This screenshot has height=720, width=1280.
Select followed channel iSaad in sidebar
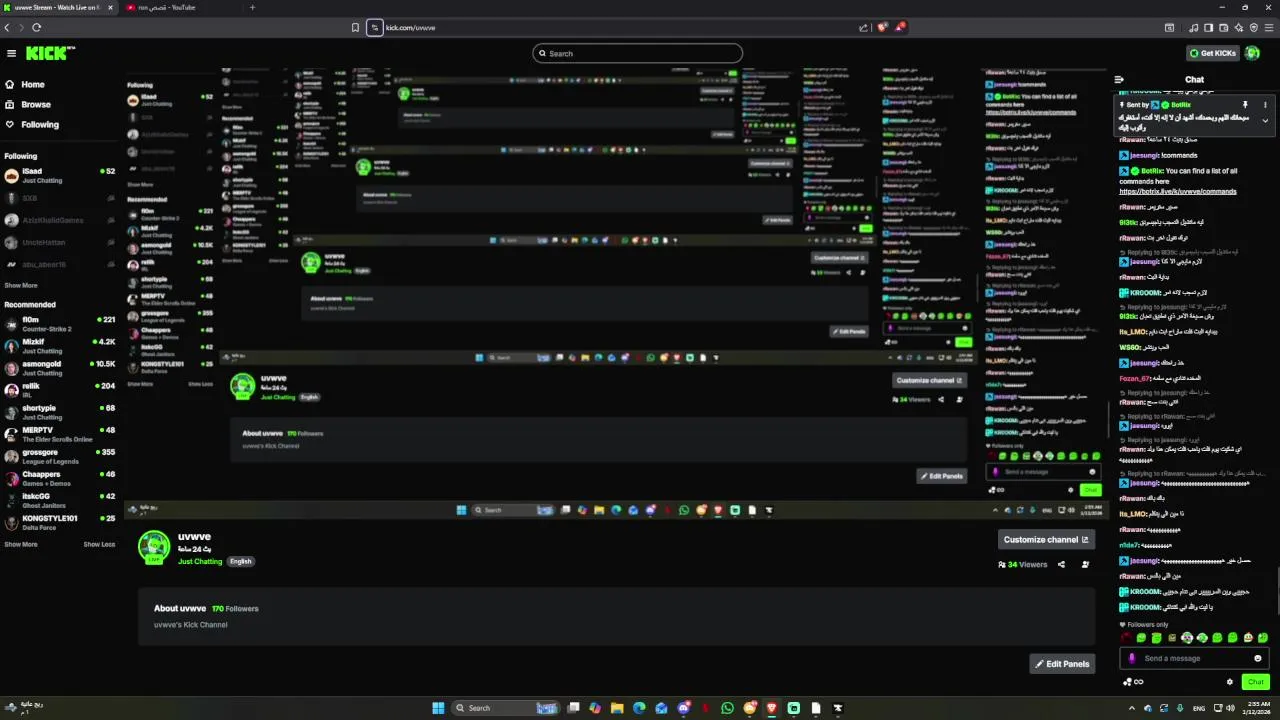60,176
